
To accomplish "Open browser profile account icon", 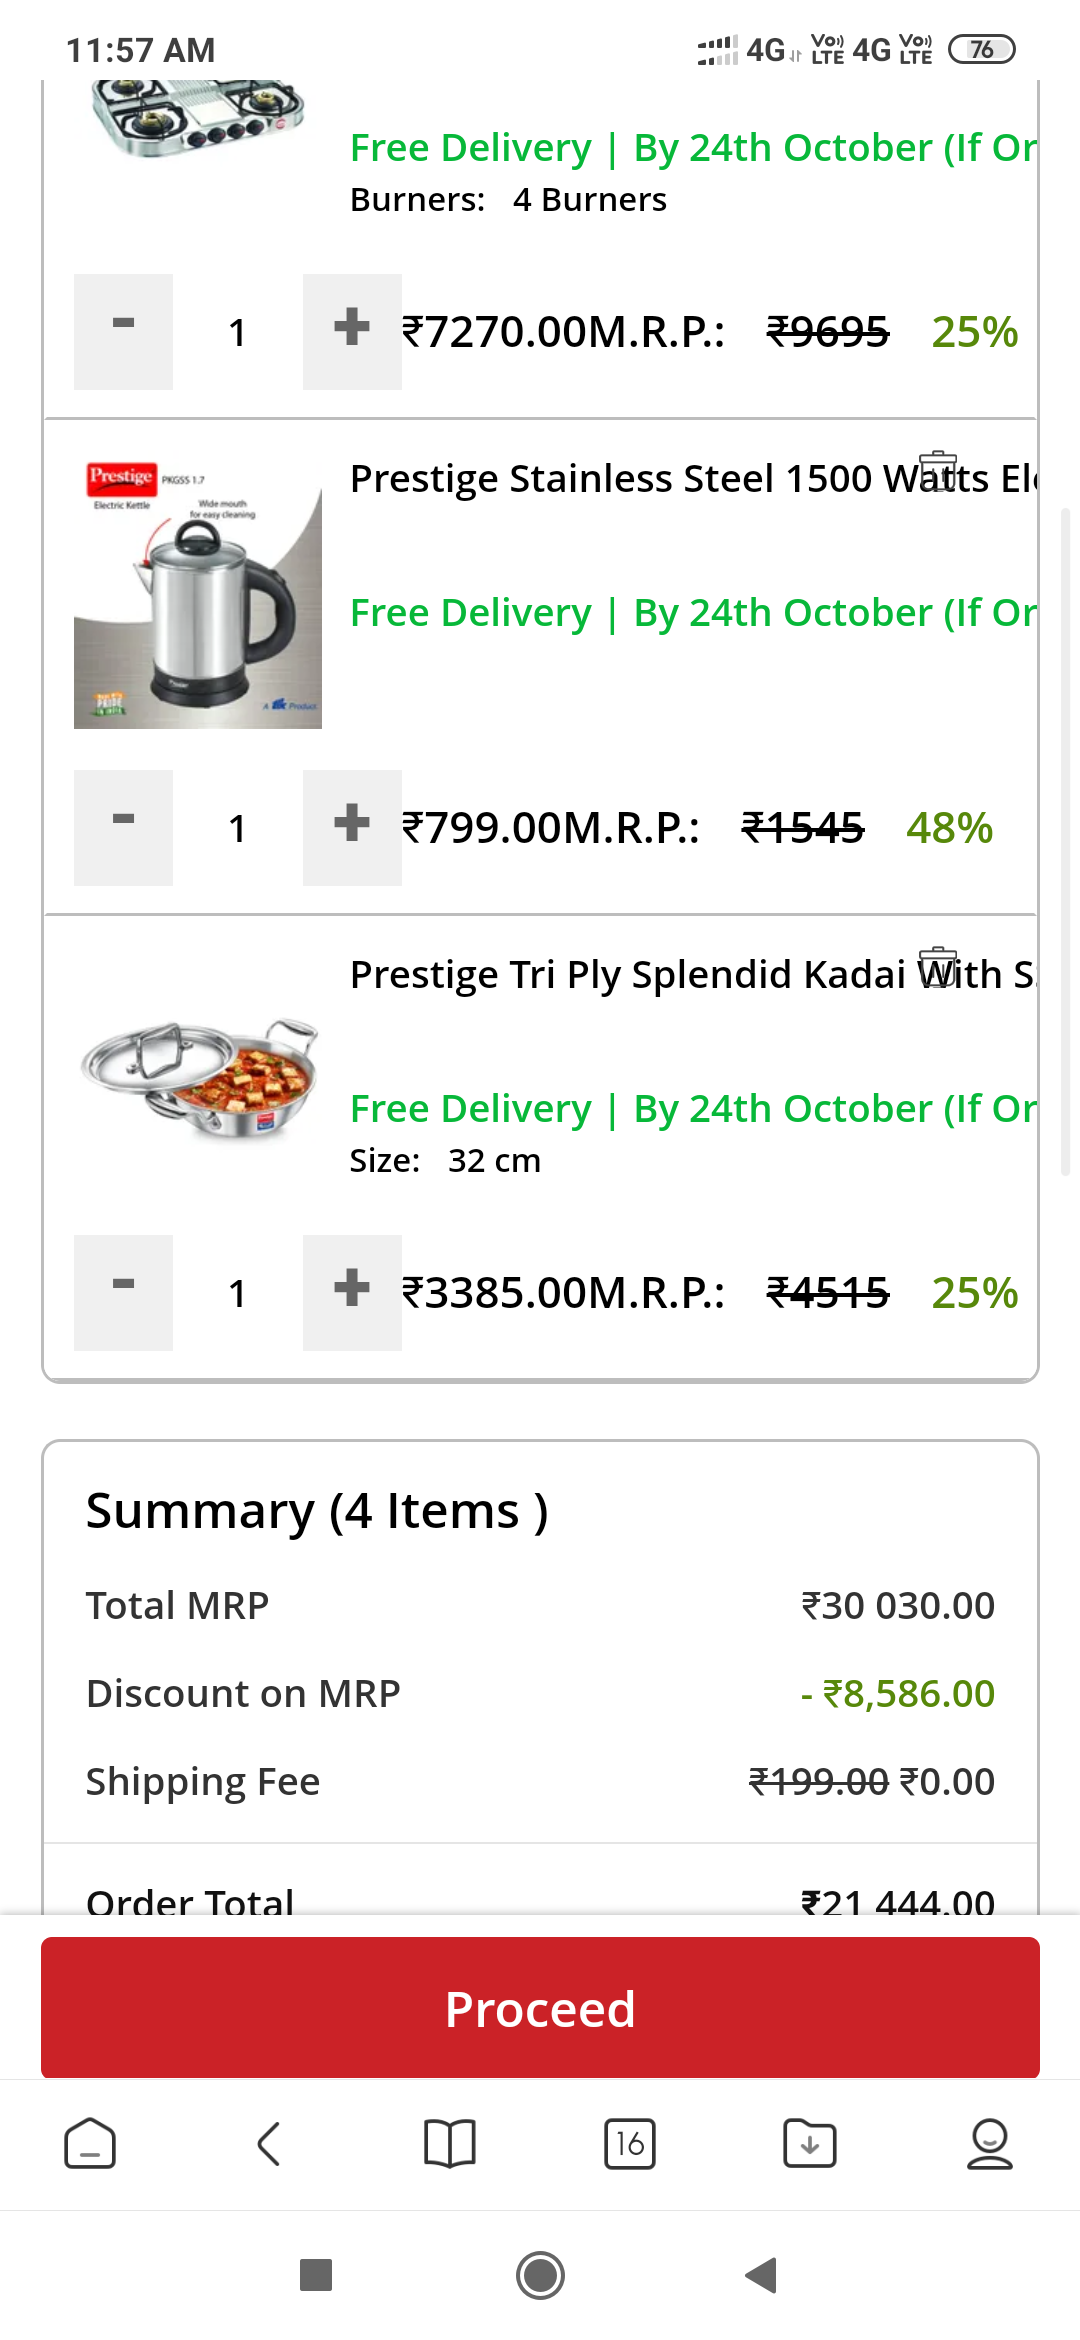I will point(989,2144).
